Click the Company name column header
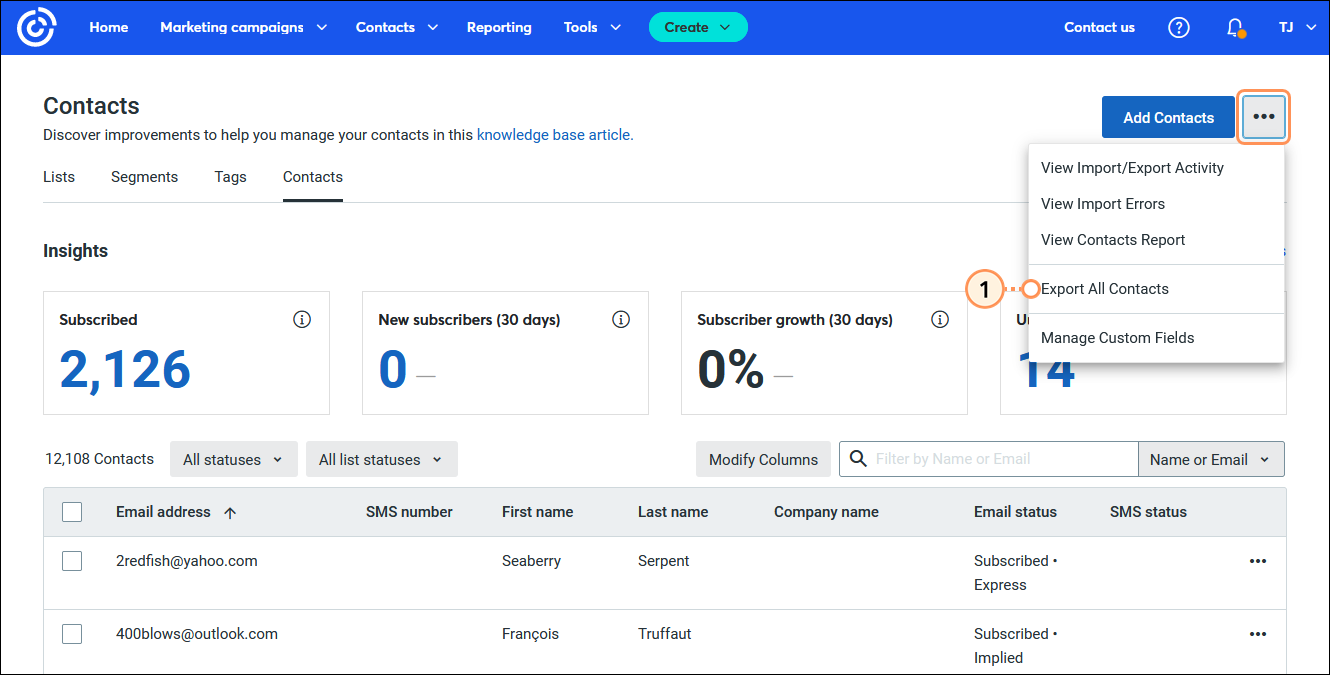 point(826,512)
